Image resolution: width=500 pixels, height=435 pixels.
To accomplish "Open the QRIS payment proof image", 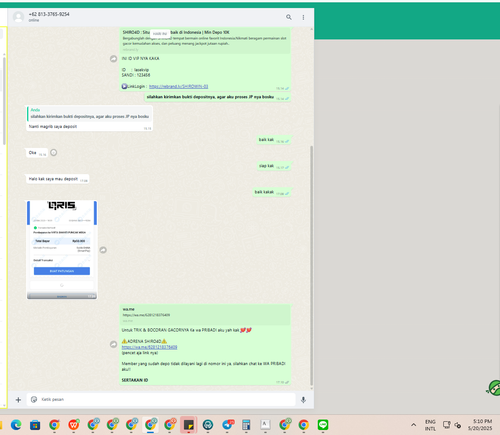I will [62, 250].
